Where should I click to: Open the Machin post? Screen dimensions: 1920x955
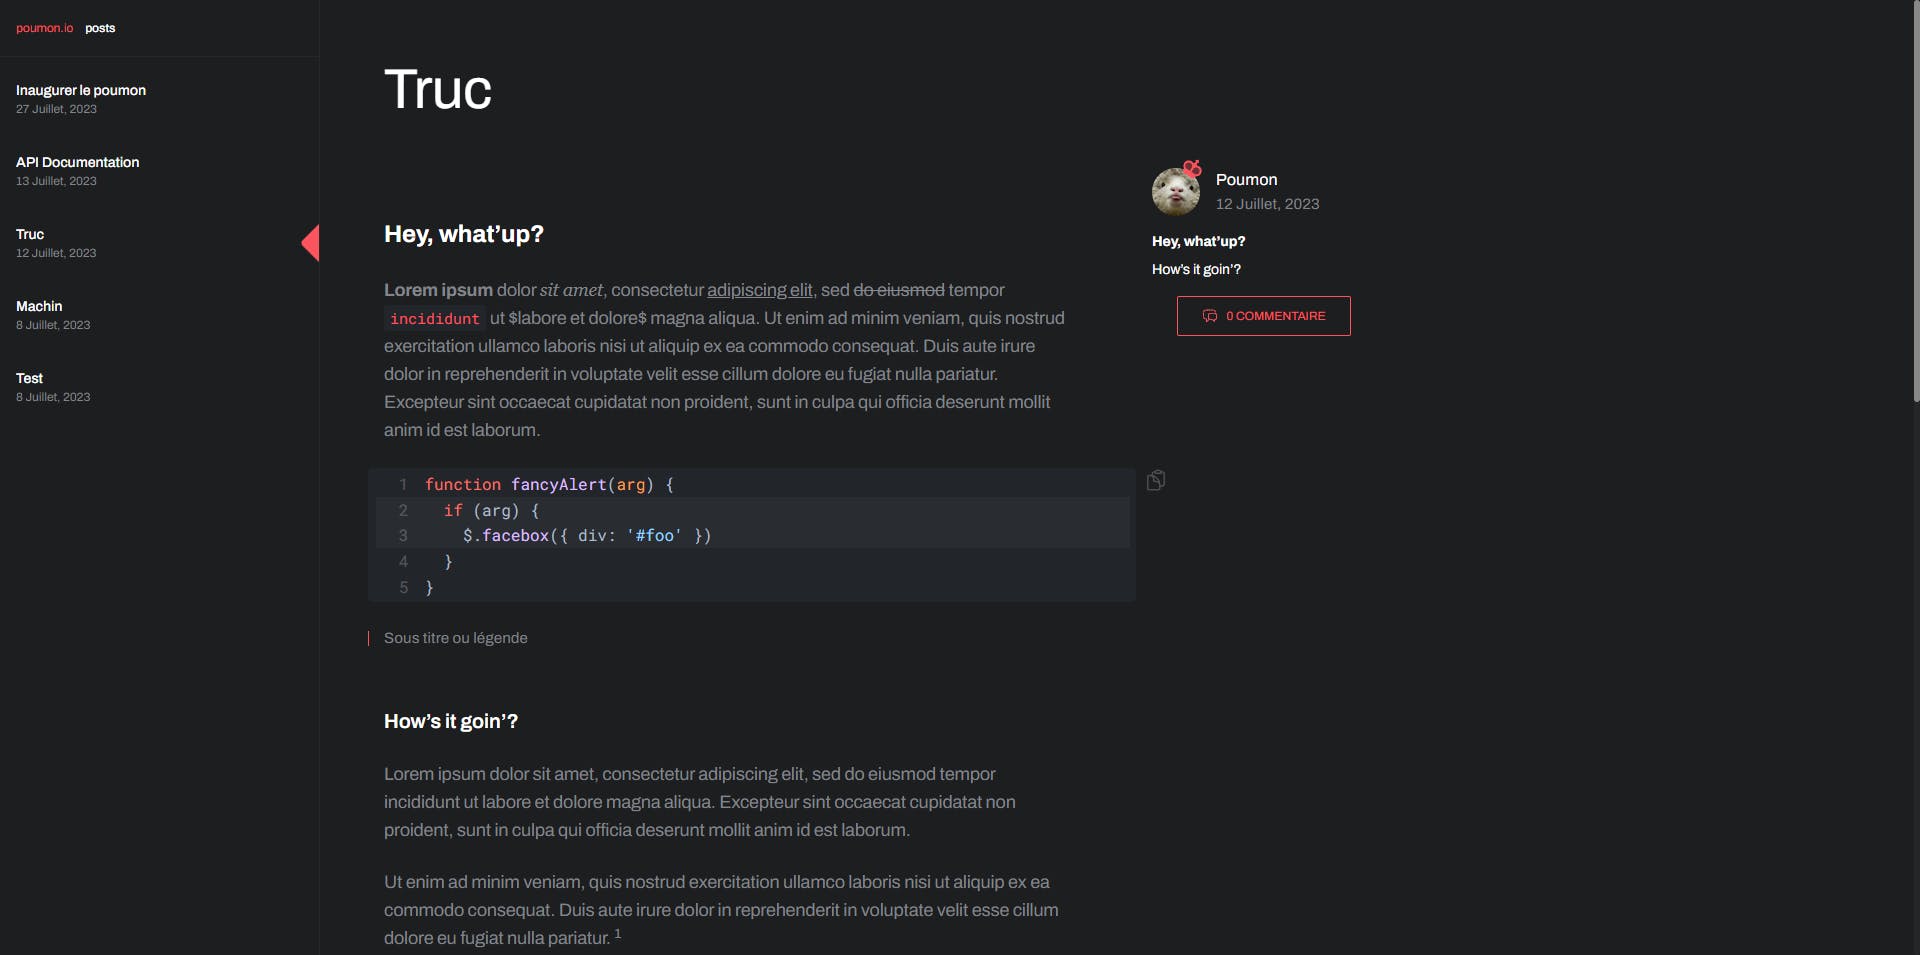pos(39,306)
